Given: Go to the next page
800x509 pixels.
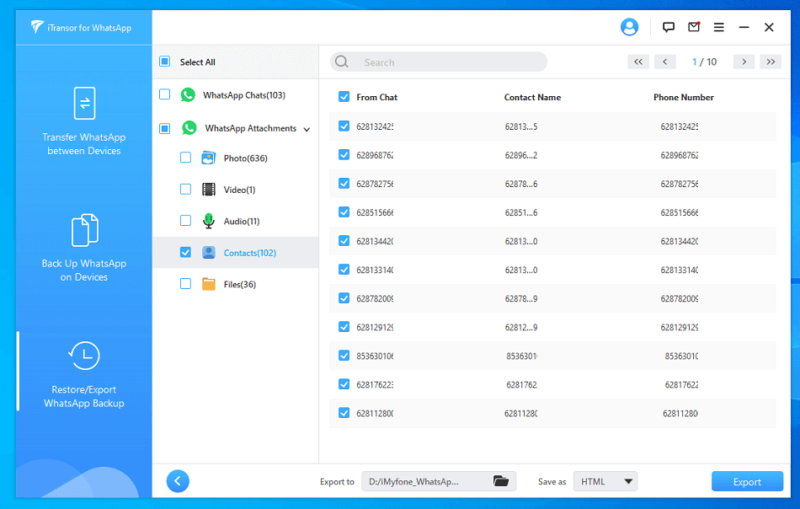Looking at the screenshot, I should (744, 62).
